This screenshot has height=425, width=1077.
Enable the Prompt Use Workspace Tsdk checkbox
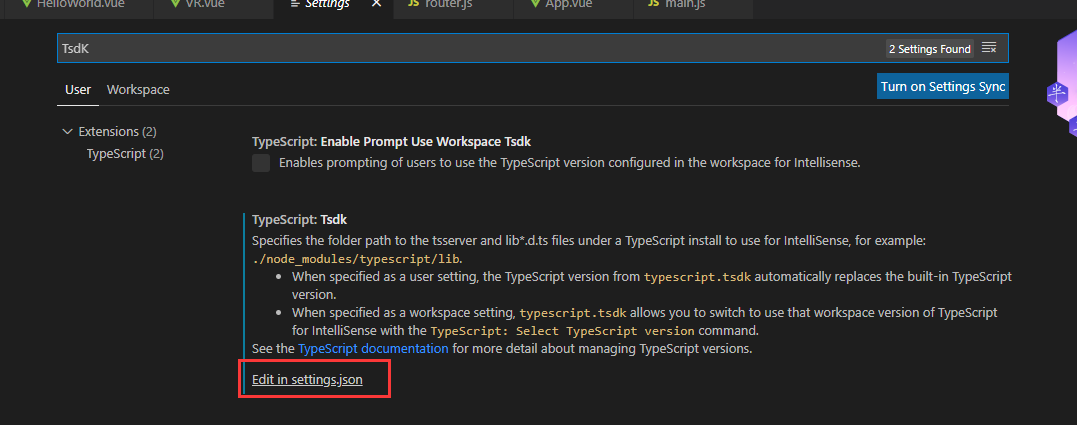point(261,163)
